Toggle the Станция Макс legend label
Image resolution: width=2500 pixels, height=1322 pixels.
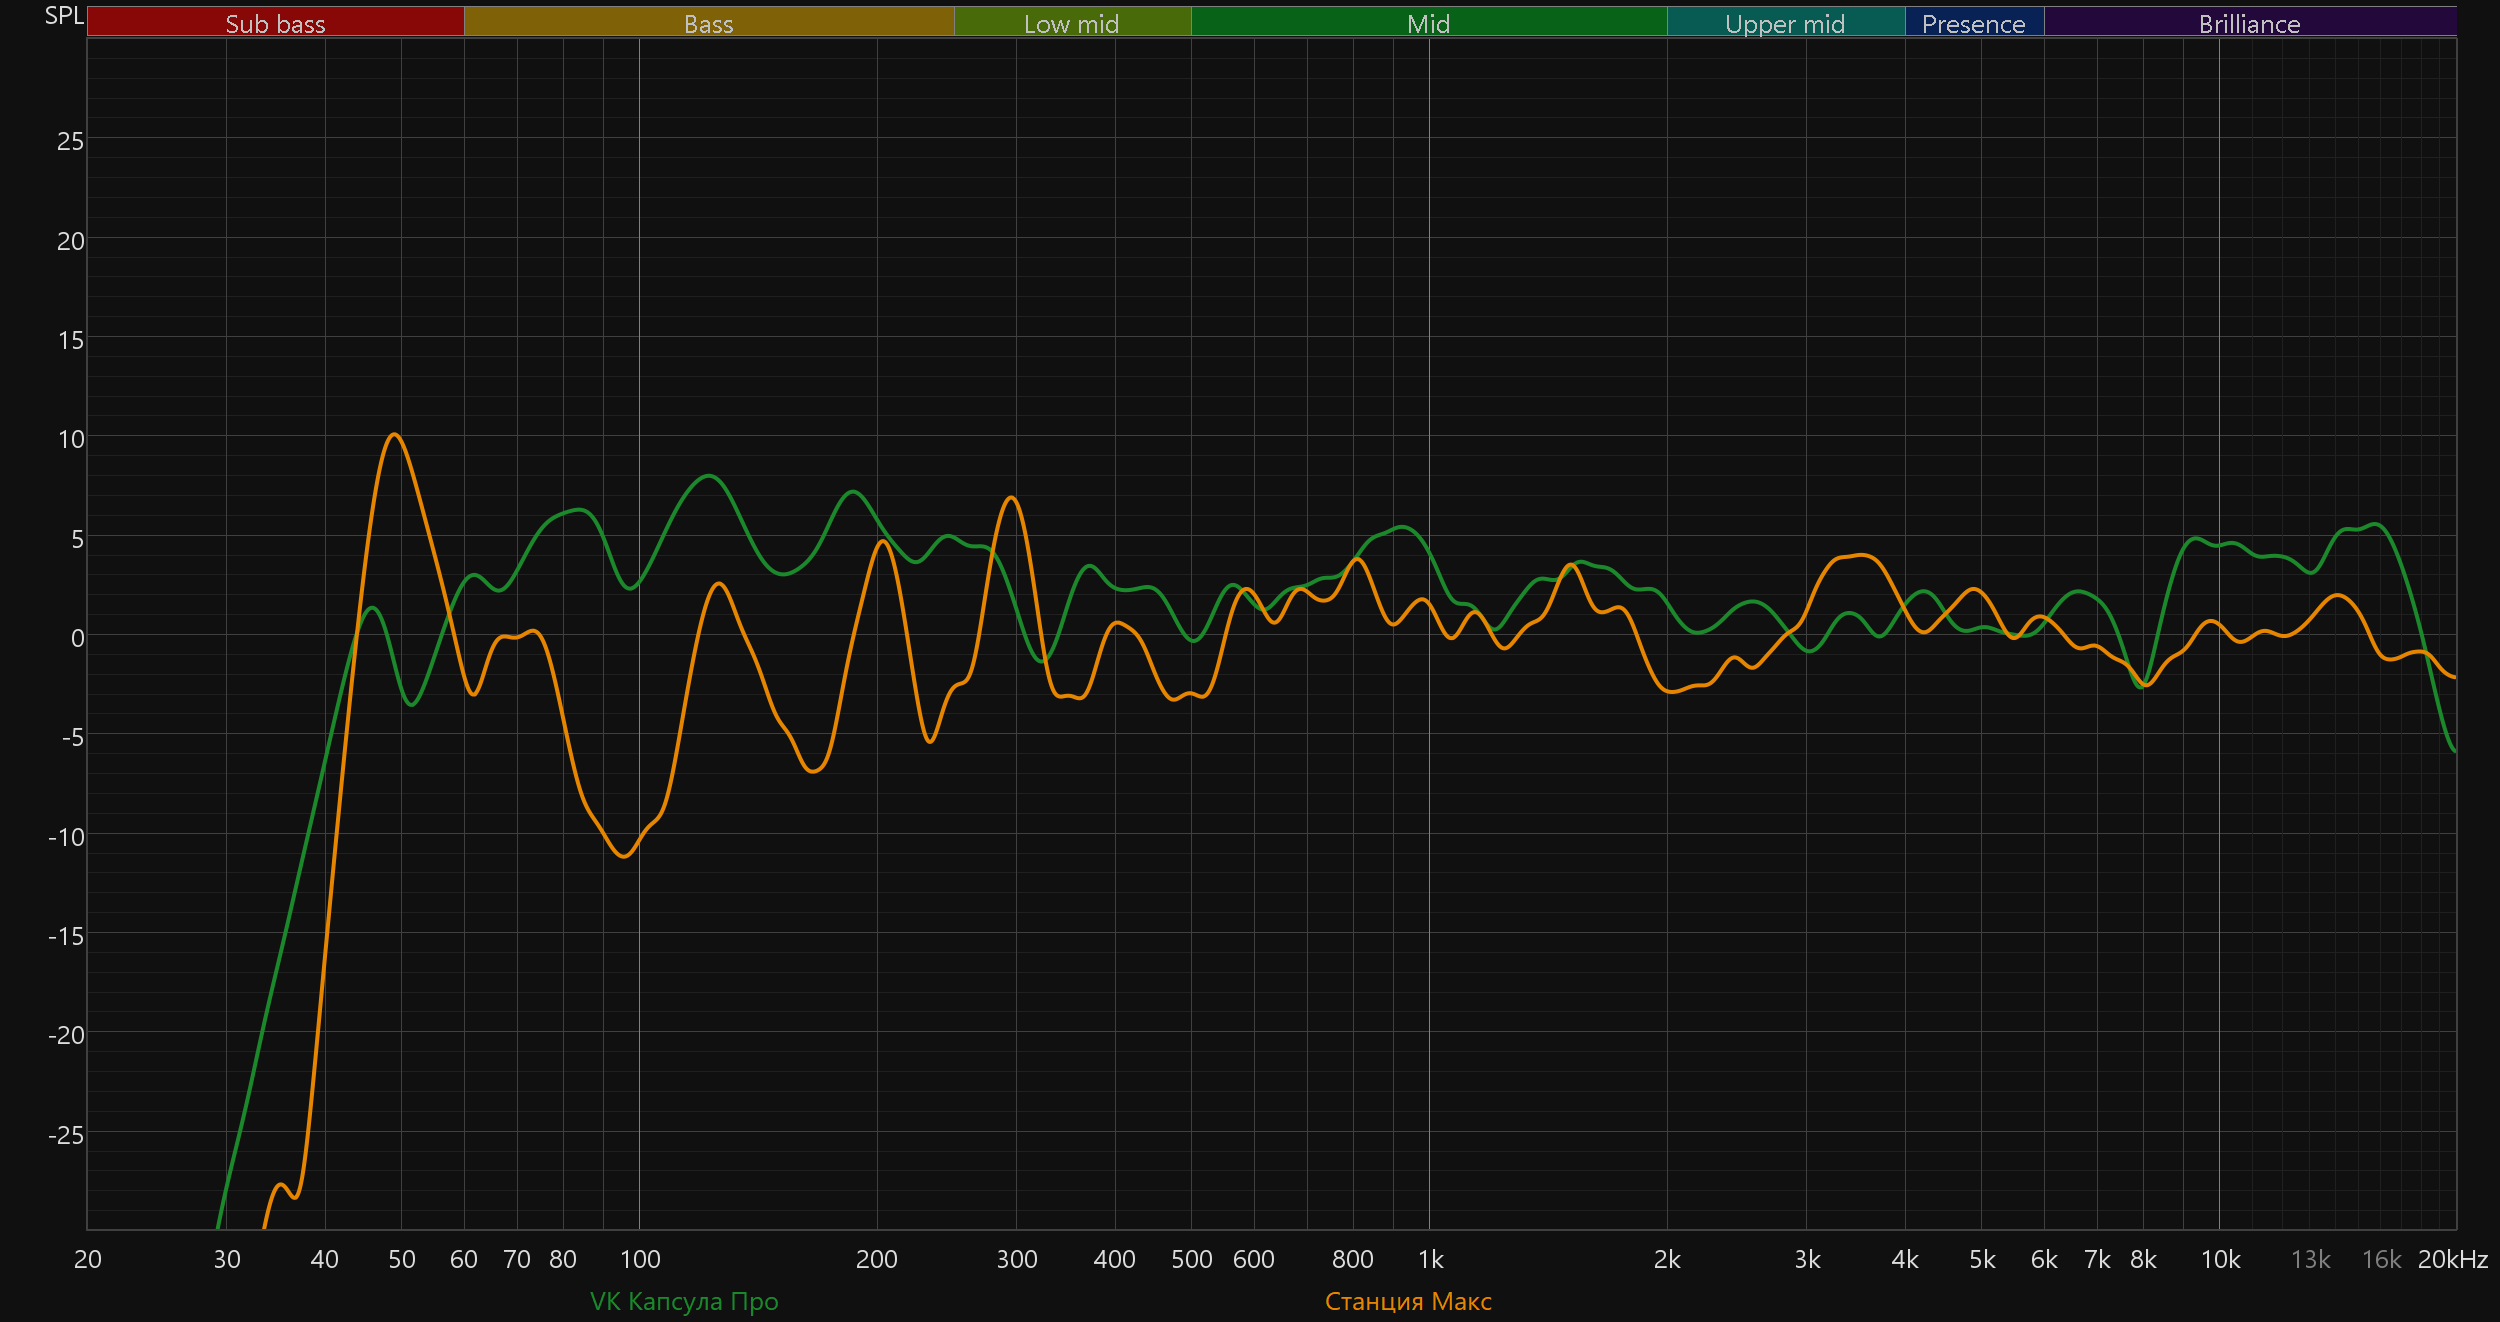1408,1301
